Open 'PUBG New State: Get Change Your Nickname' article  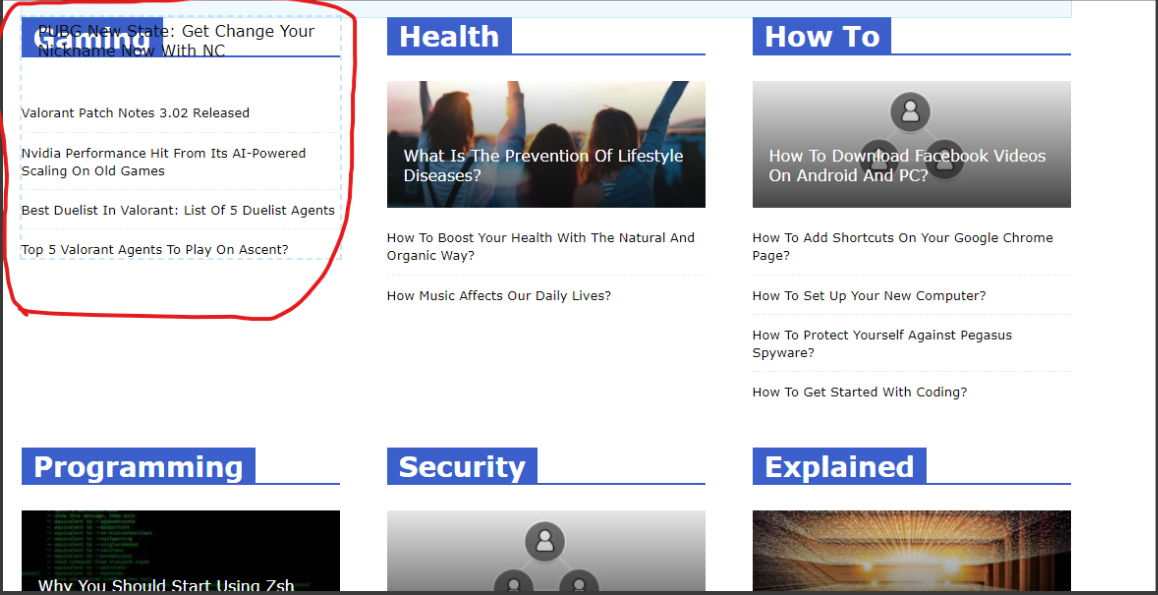click(x=177, y=41)
